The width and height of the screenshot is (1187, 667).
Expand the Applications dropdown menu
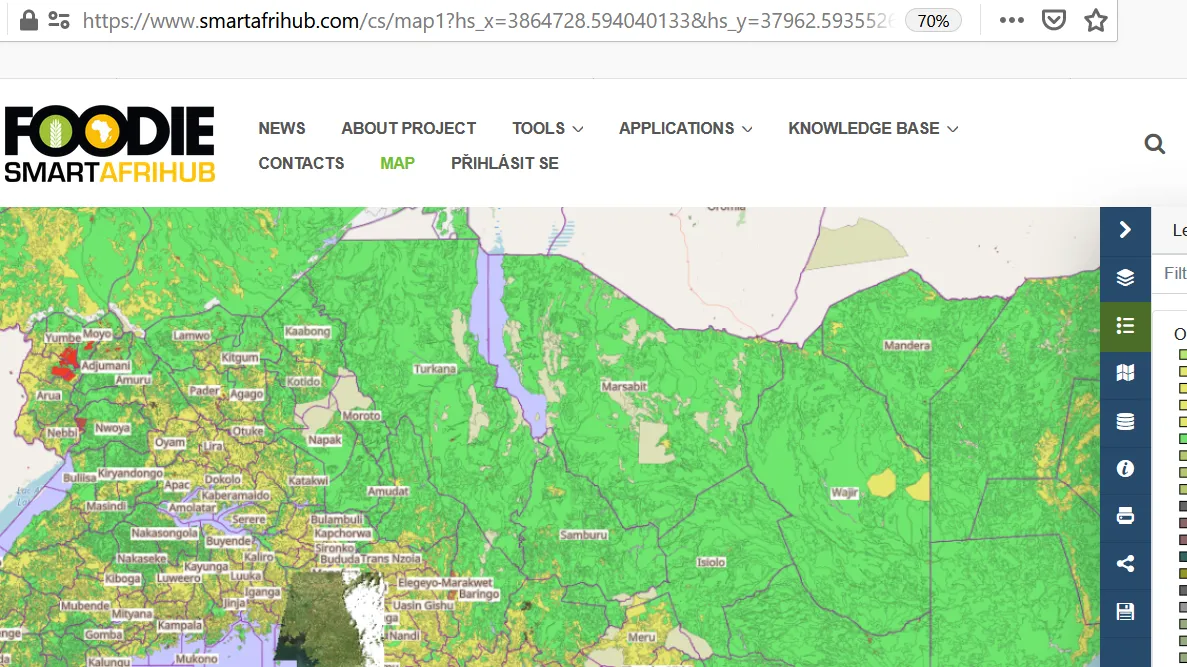686,129
